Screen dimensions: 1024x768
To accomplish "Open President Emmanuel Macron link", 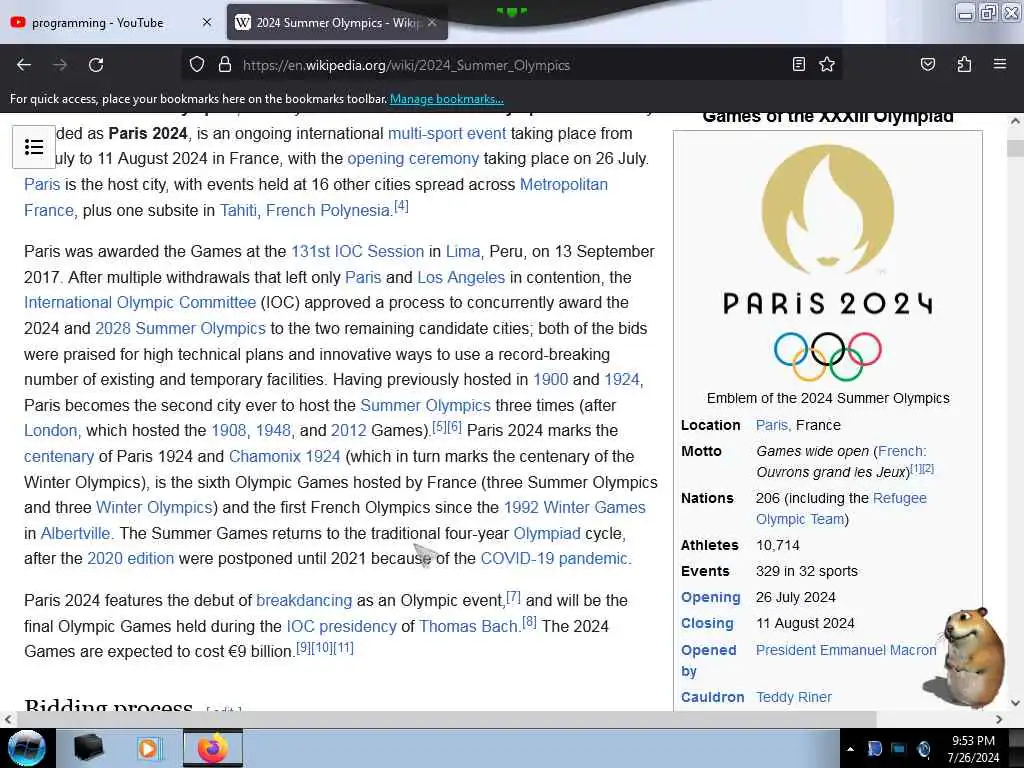I will (x=846, y=650).
